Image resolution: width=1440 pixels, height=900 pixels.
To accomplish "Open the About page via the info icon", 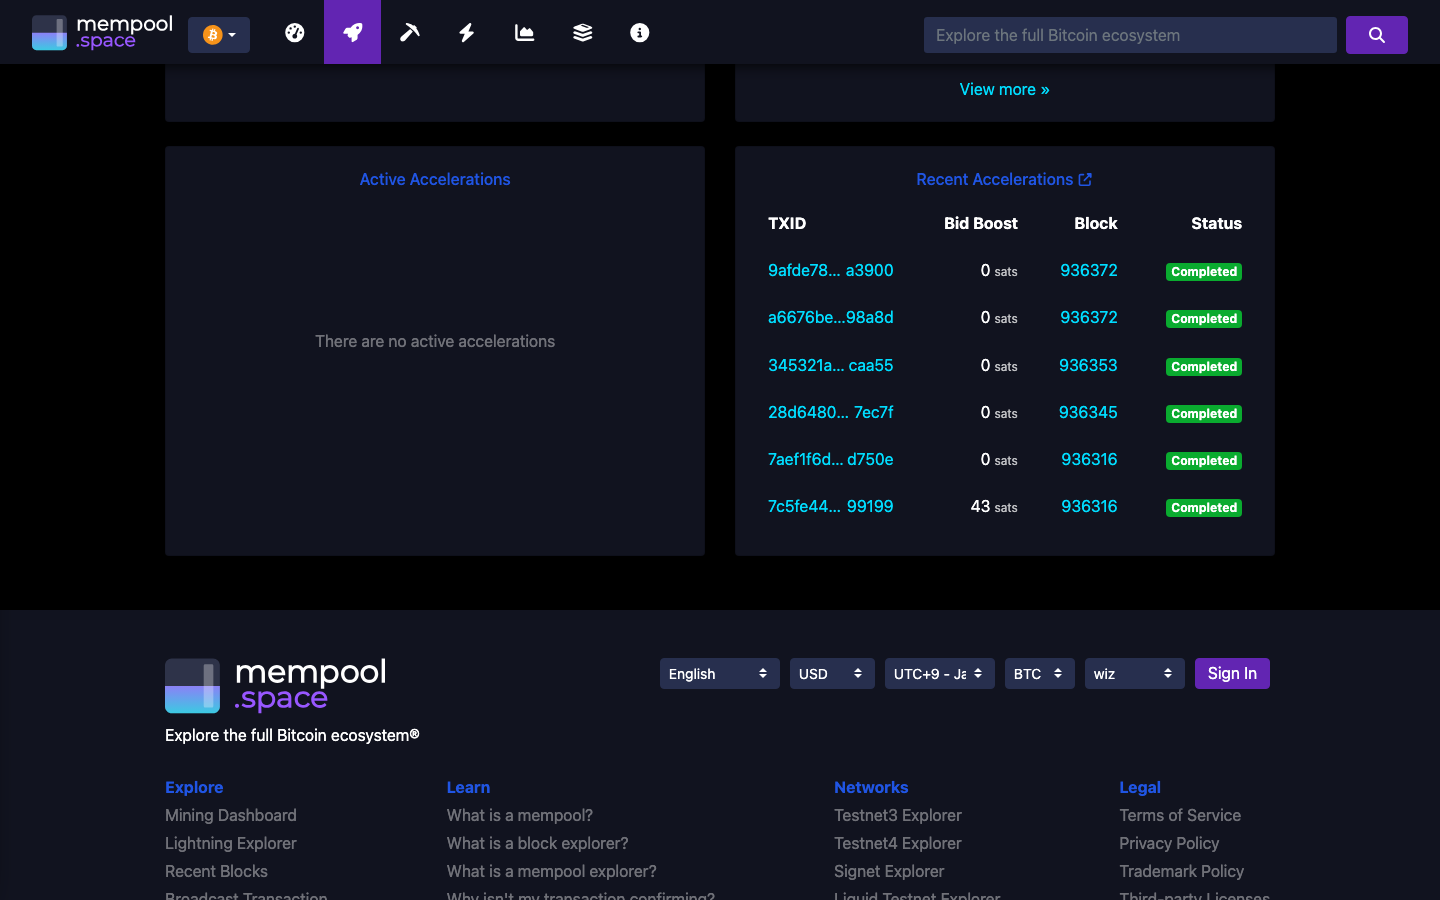I will click(639, 32).
